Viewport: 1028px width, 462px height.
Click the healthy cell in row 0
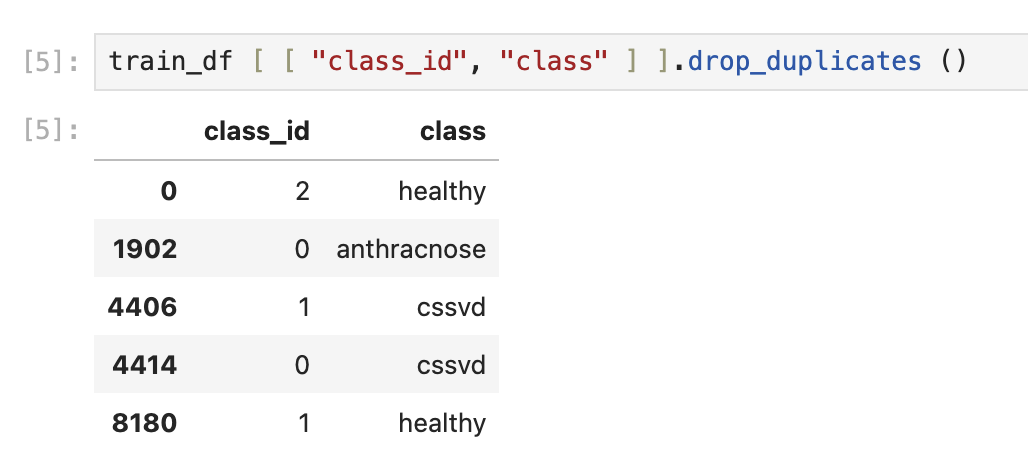441,190
